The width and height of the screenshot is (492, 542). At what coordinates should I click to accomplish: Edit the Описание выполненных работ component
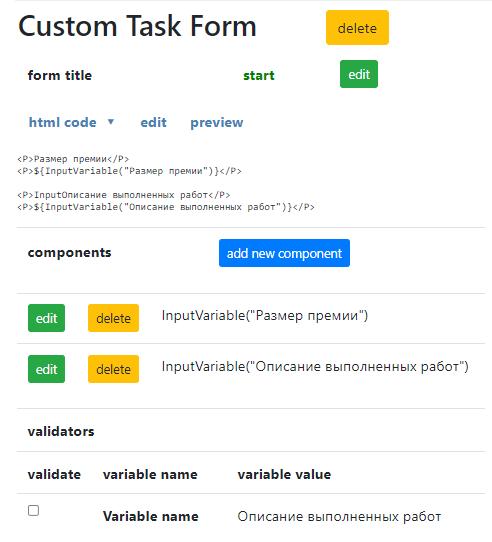pos(46,369)
